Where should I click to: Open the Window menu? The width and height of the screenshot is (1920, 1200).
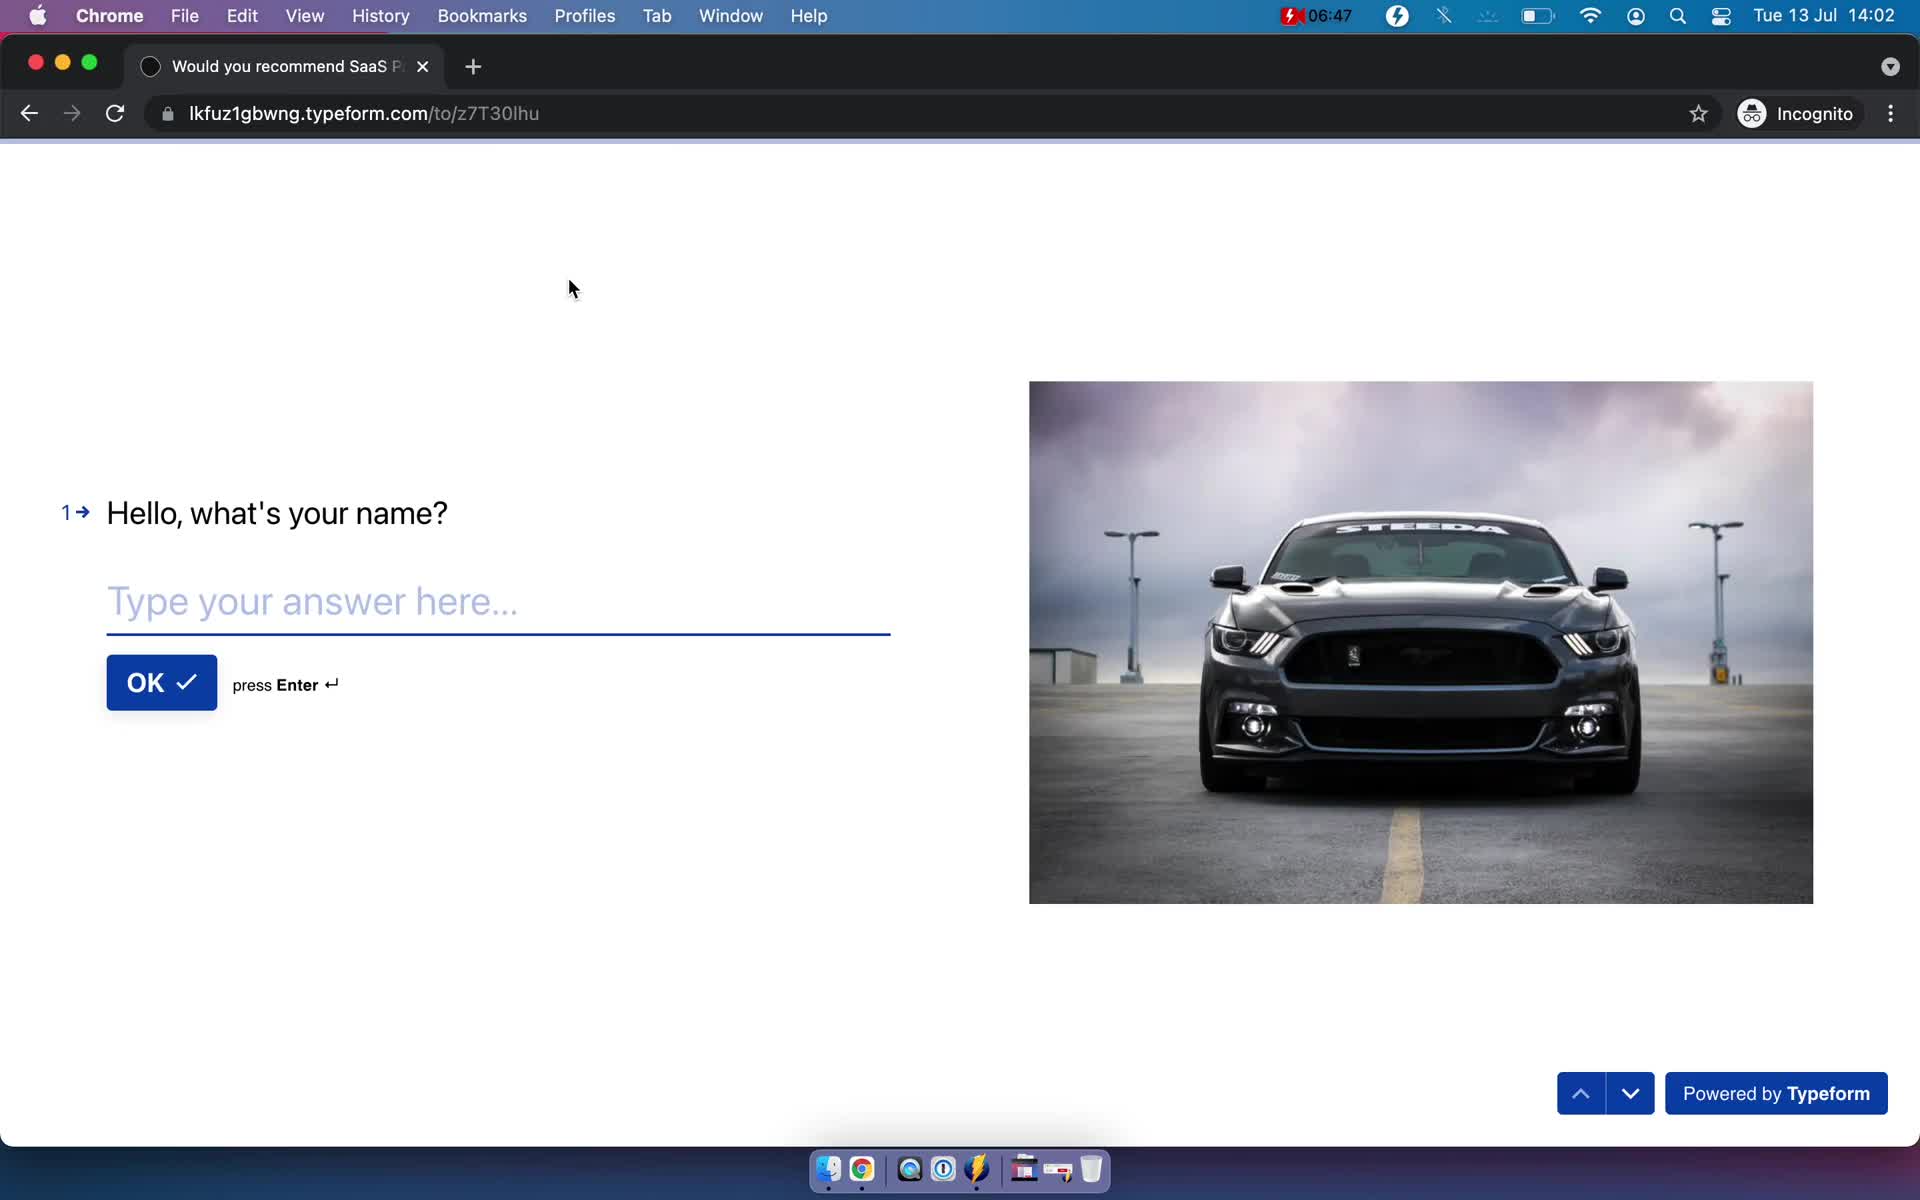[730, 16]
